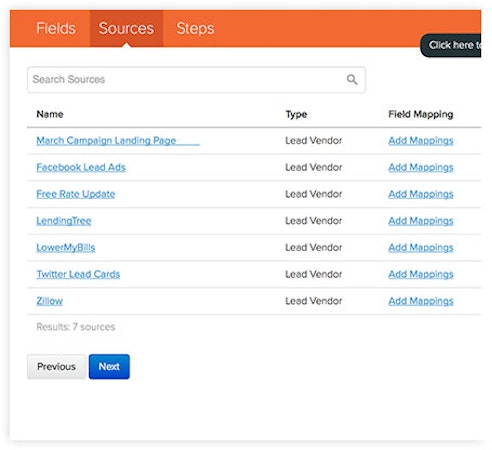
Task: Add Mappings for Free Rate Update
Action: [421, 194]
